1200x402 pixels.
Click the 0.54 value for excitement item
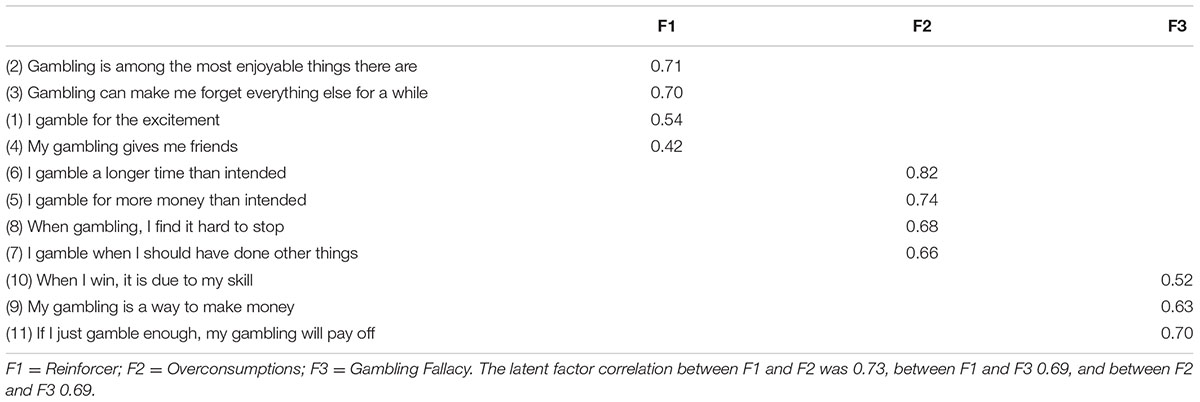pyautogui.click(x=665, y=120)
